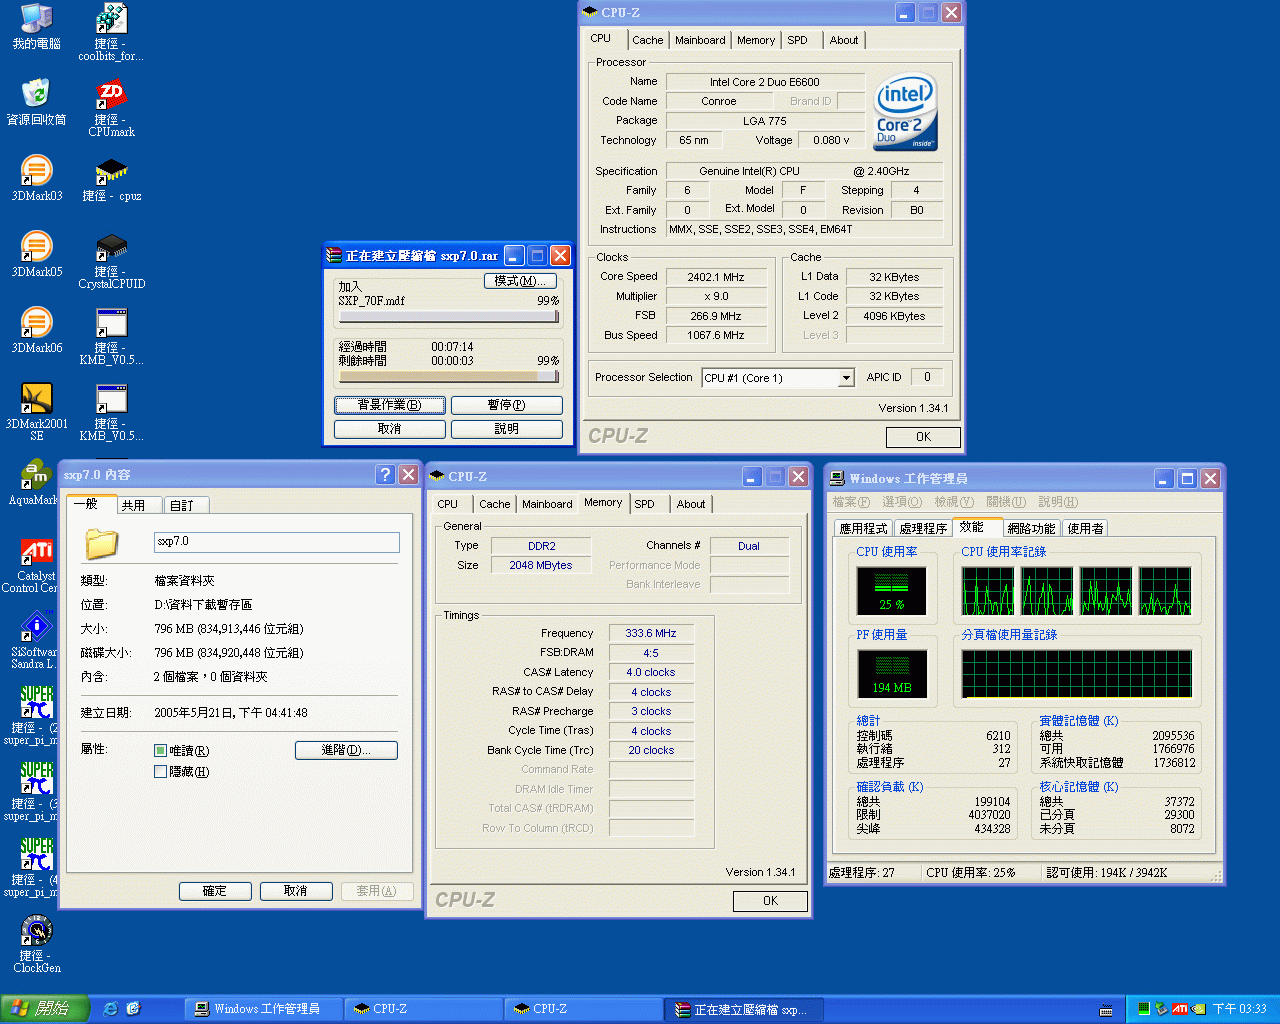This screenshot has height=1024, width=1280.
Task: Launch the CPUmark ZD shortcut
Action: (x=111, y=109)
